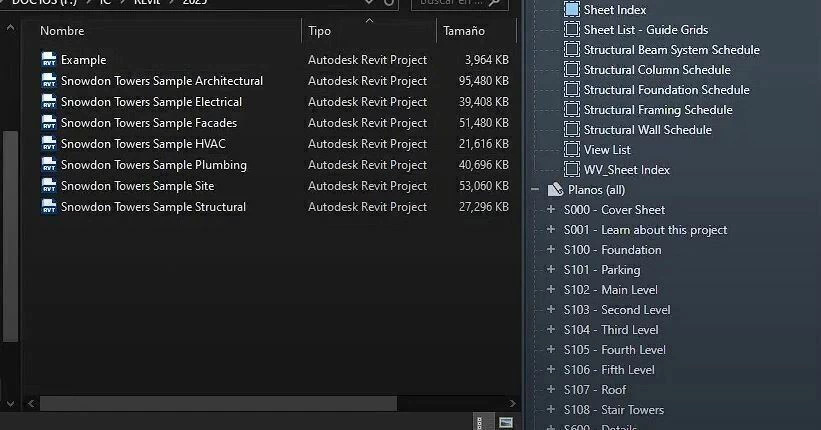Click the sheets icon beside Planos (all)
The image size is (821, 430).
[x=555, y=190]
